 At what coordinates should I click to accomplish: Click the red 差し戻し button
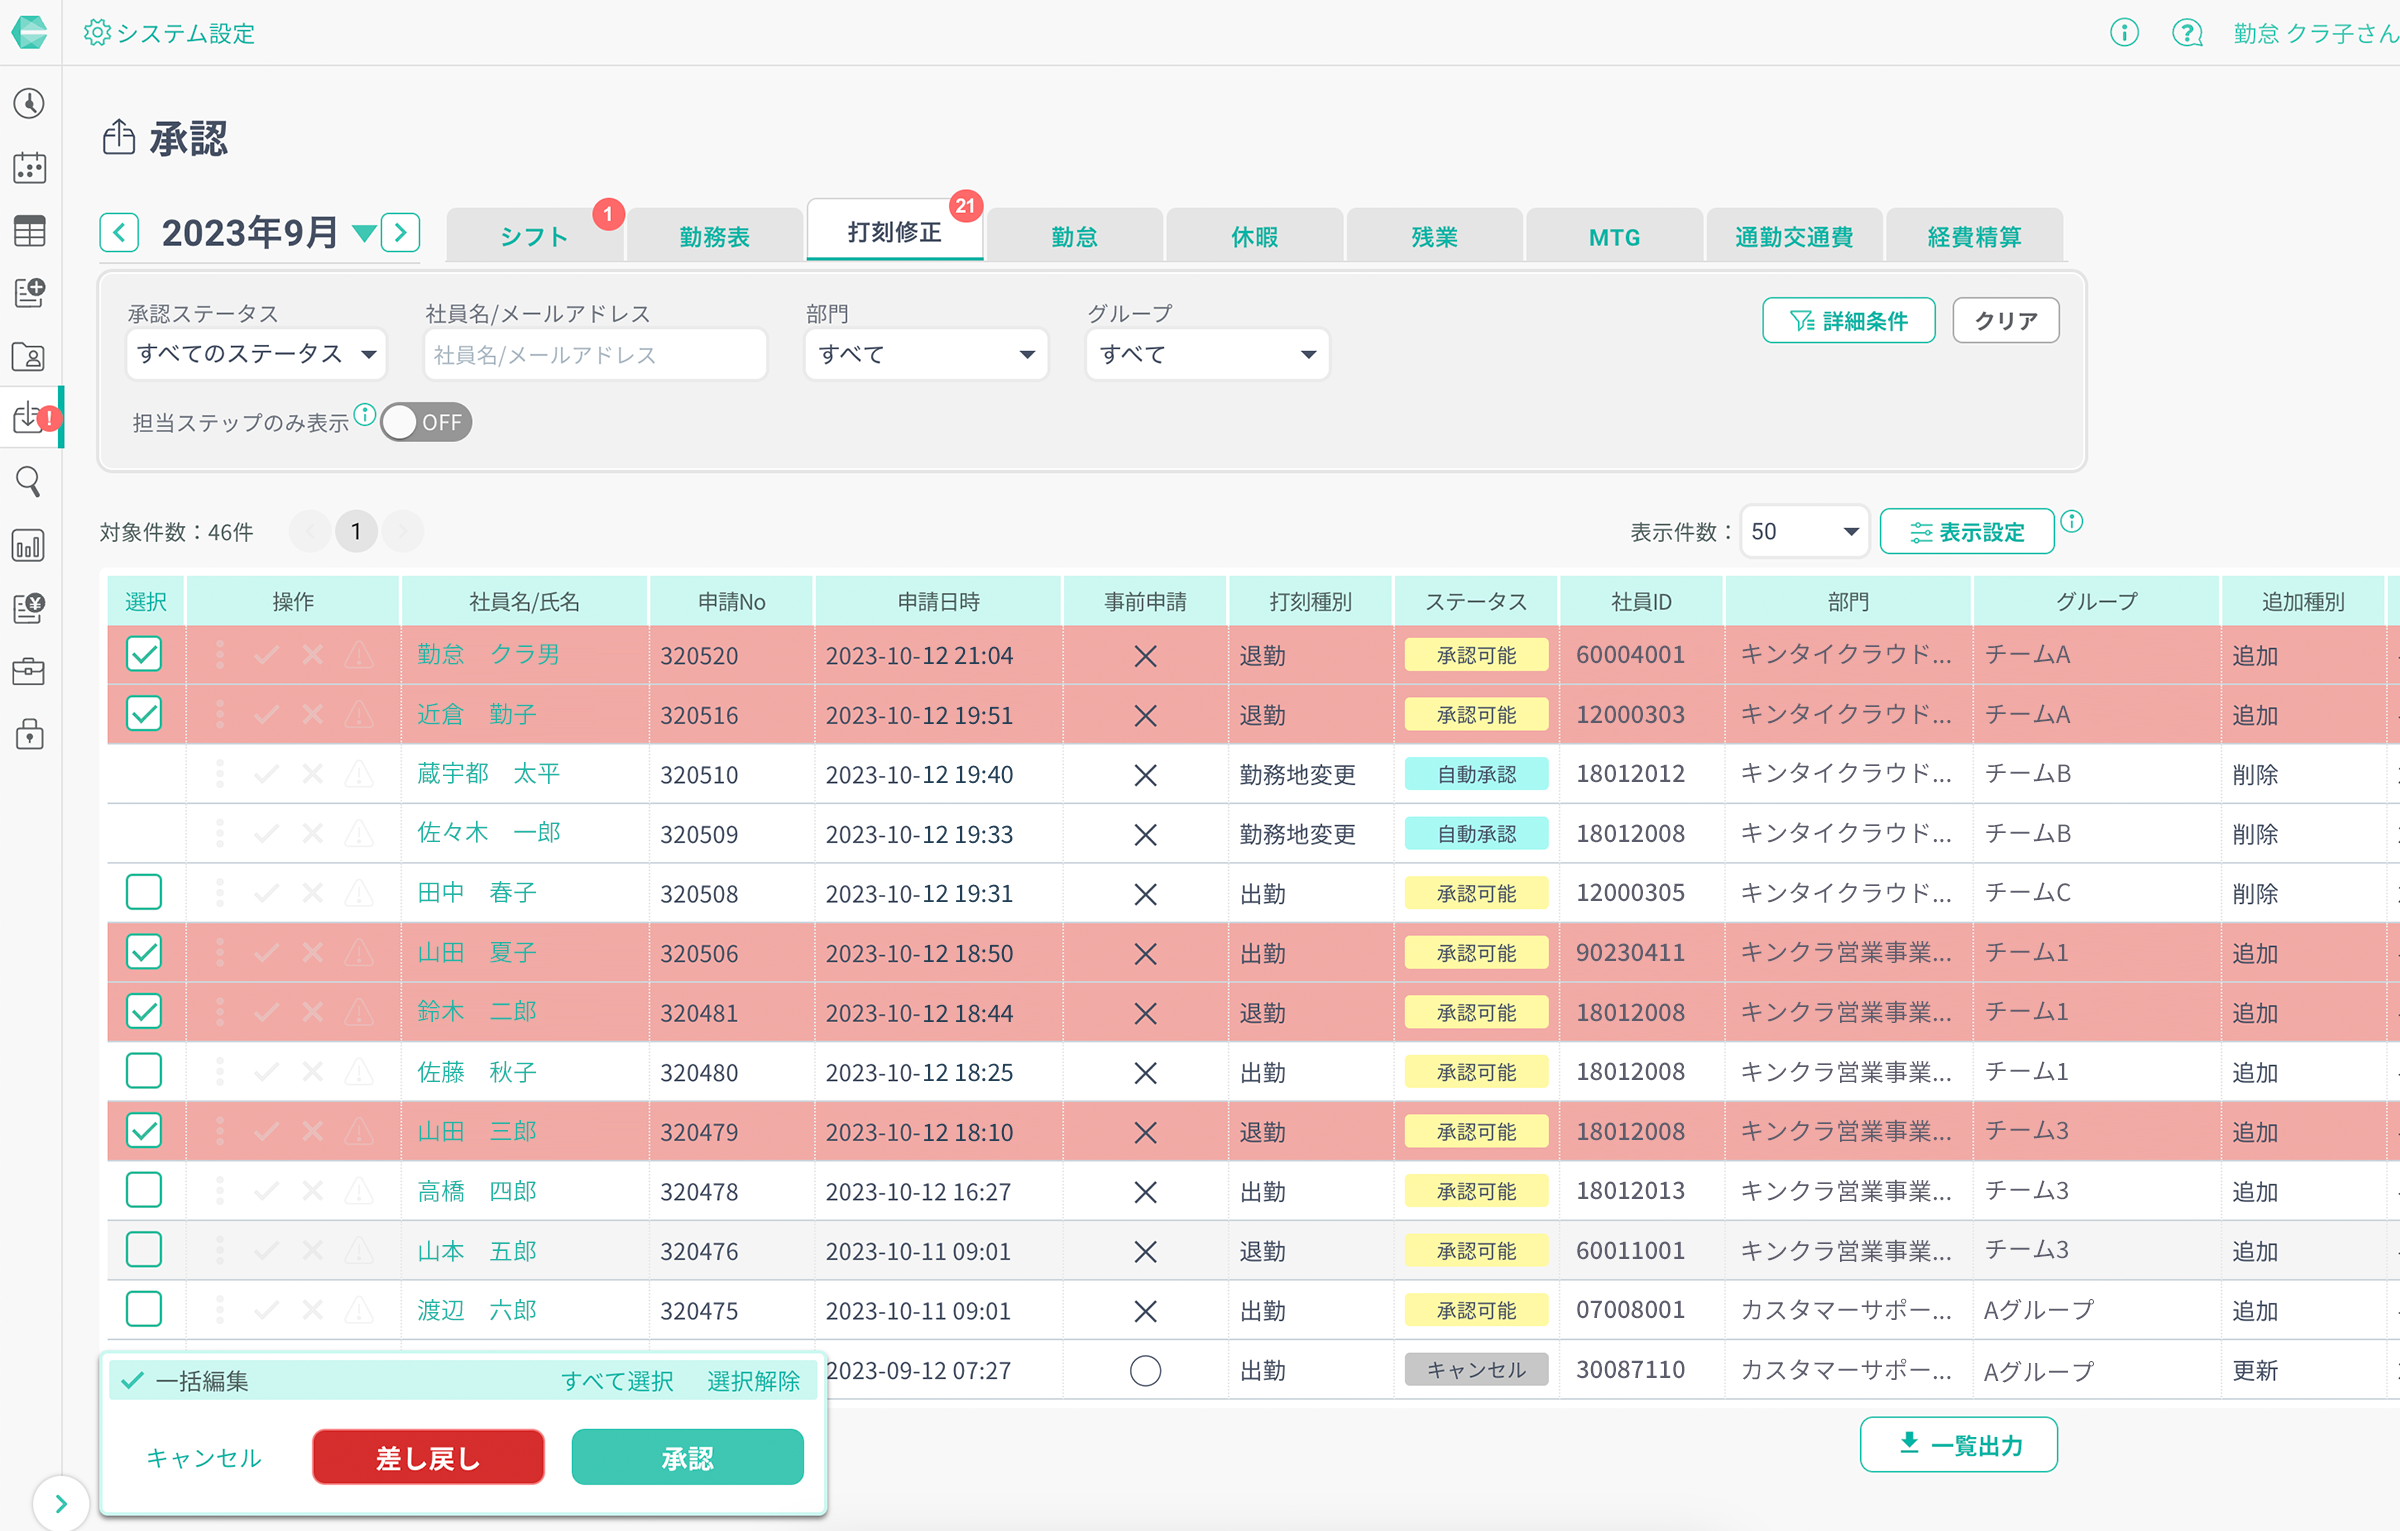pos(428,1457)
